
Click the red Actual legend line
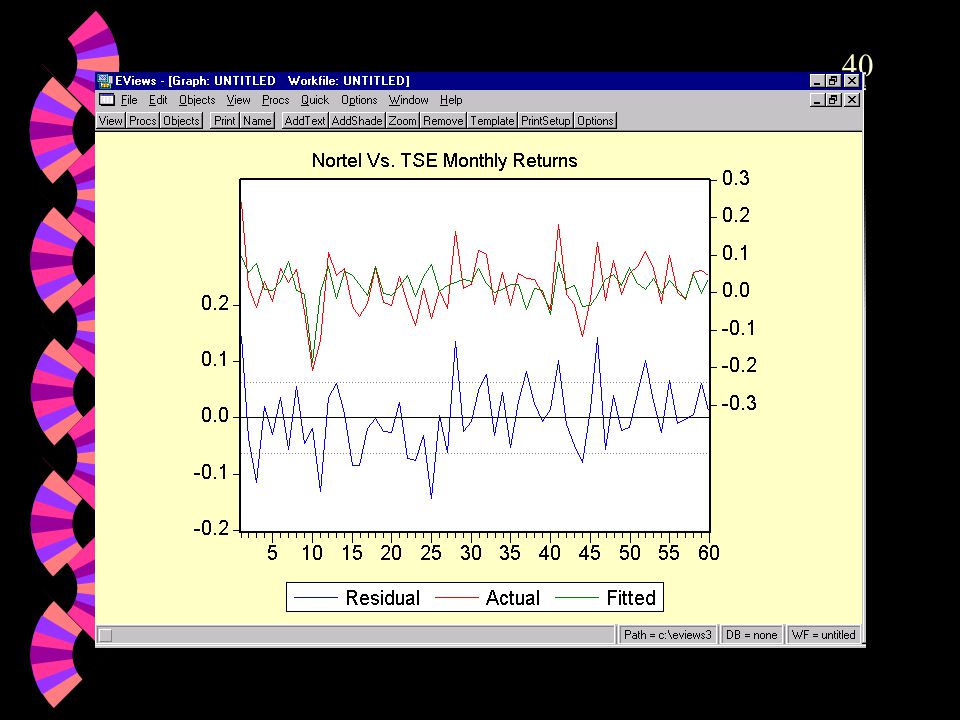click(456, 598)
